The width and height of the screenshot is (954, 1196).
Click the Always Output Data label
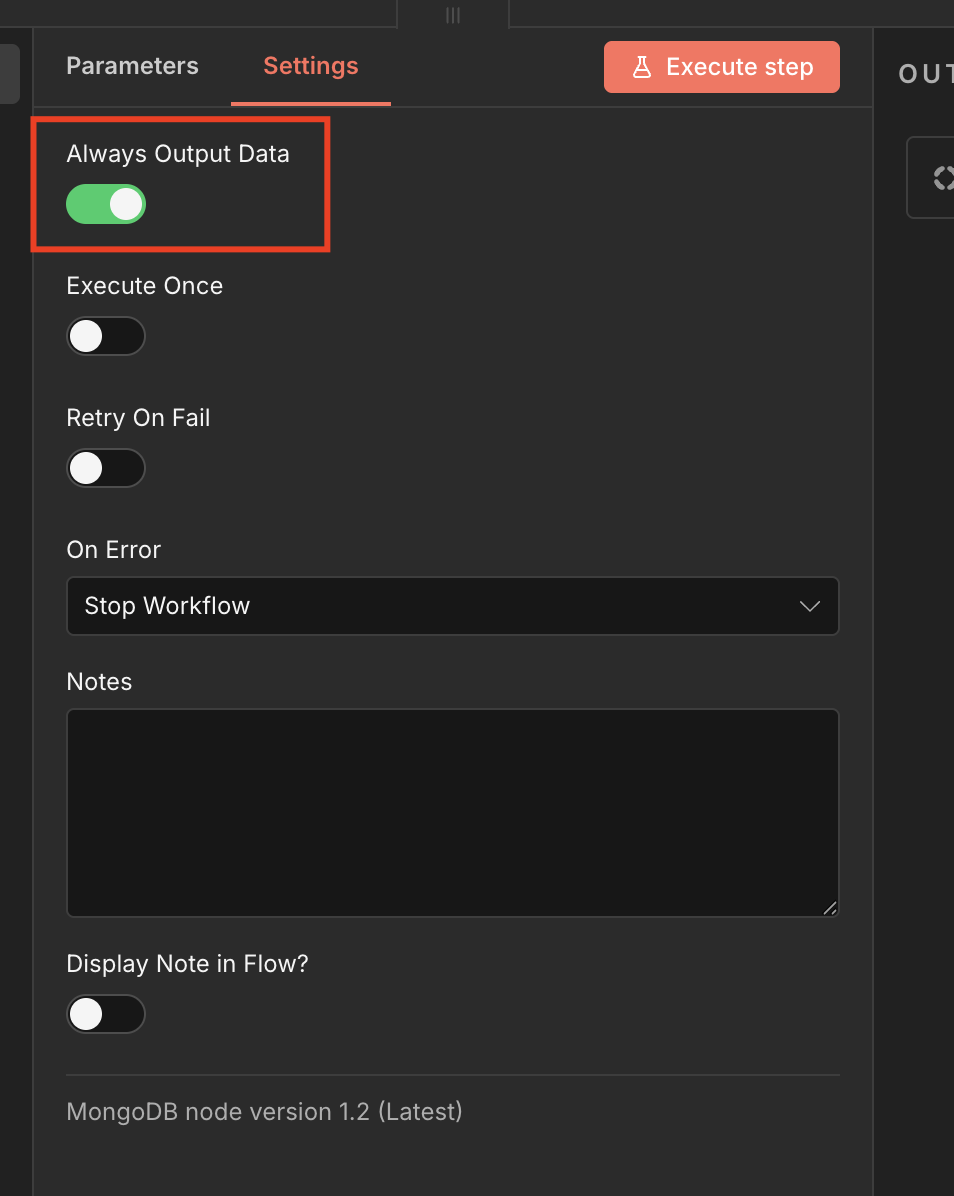(178, 154)
